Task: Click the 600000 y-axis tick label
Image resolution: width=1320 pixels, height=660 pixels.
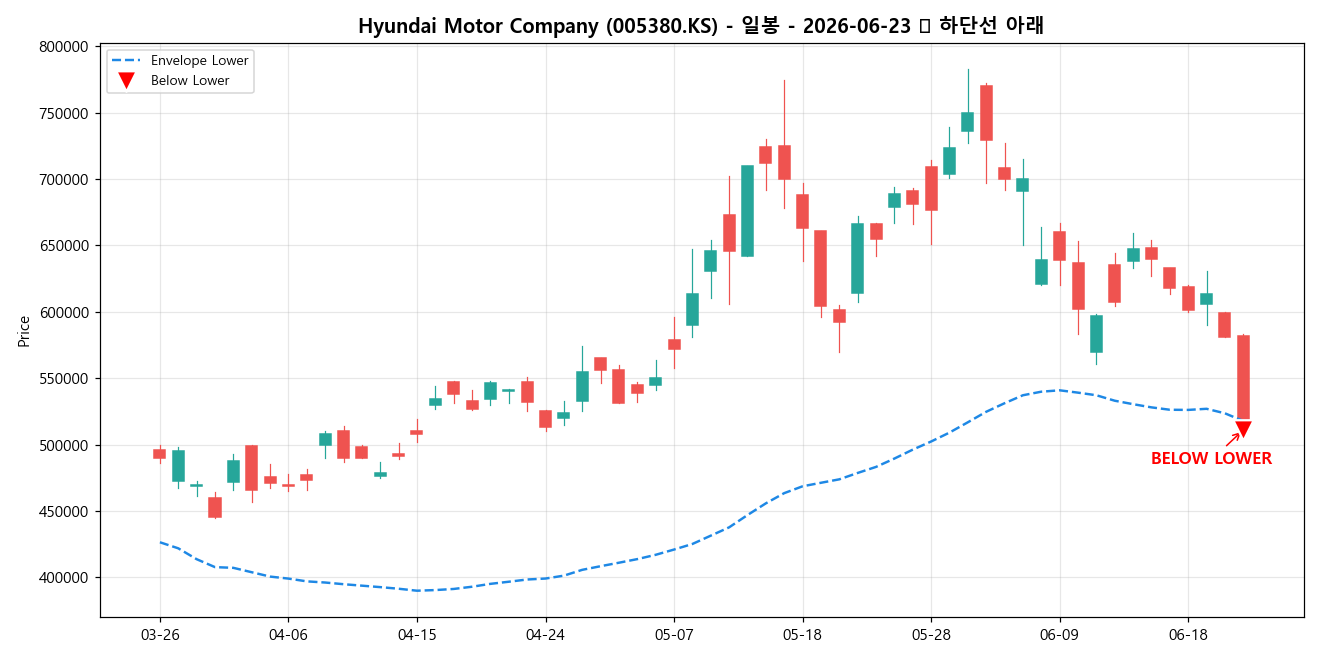Action: (64, 313)
